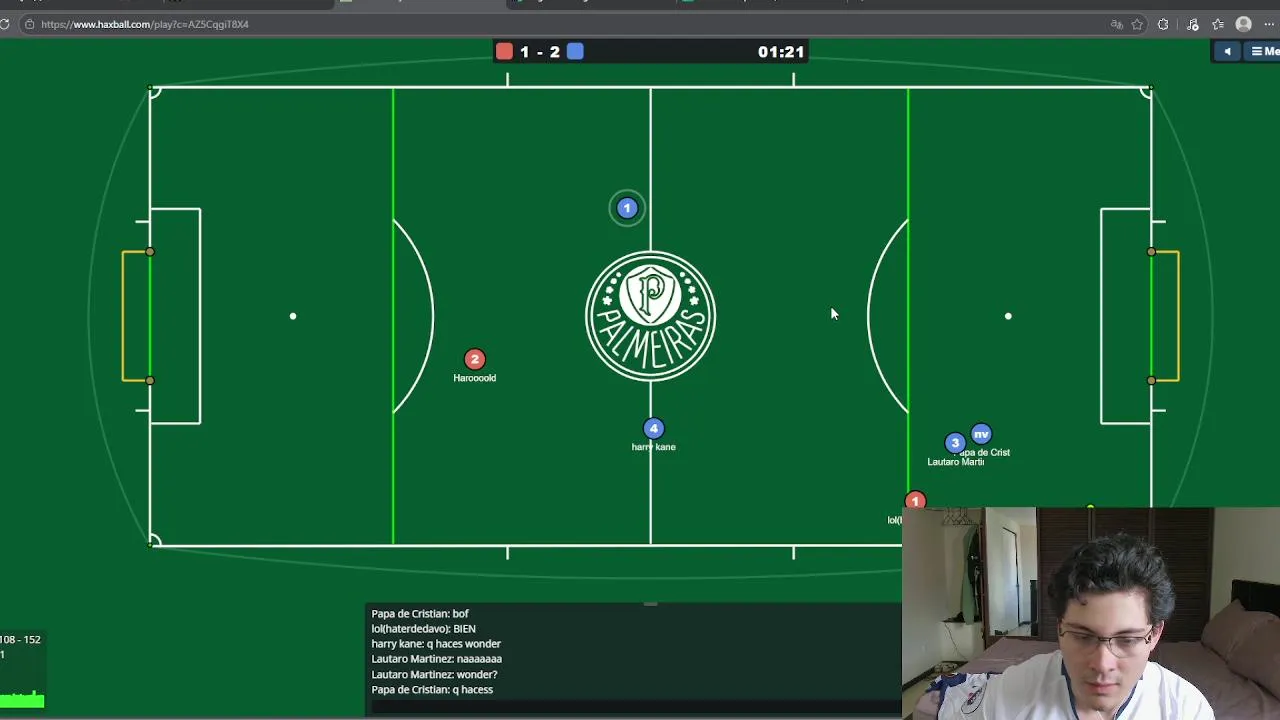Click blue player 3 Lautaro disc

click(x=955, y=442)
